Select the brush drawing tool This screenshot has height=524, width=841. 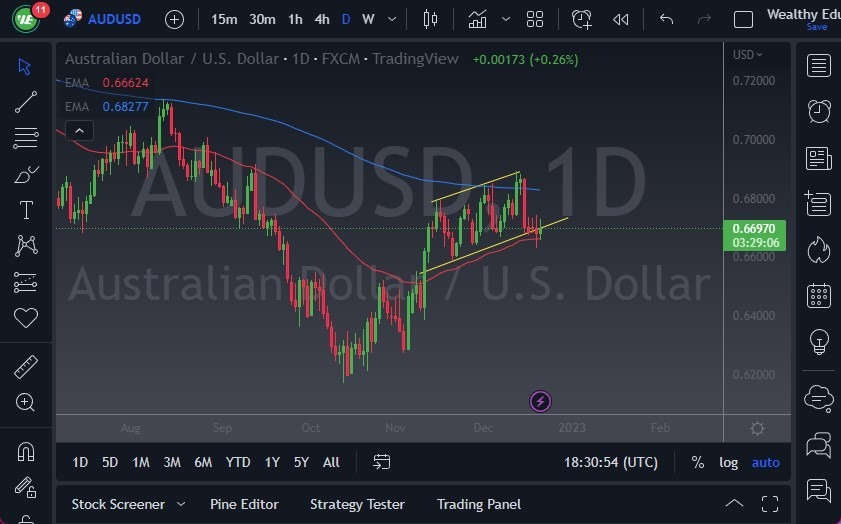pyautogui.click(x=26, y=174)
